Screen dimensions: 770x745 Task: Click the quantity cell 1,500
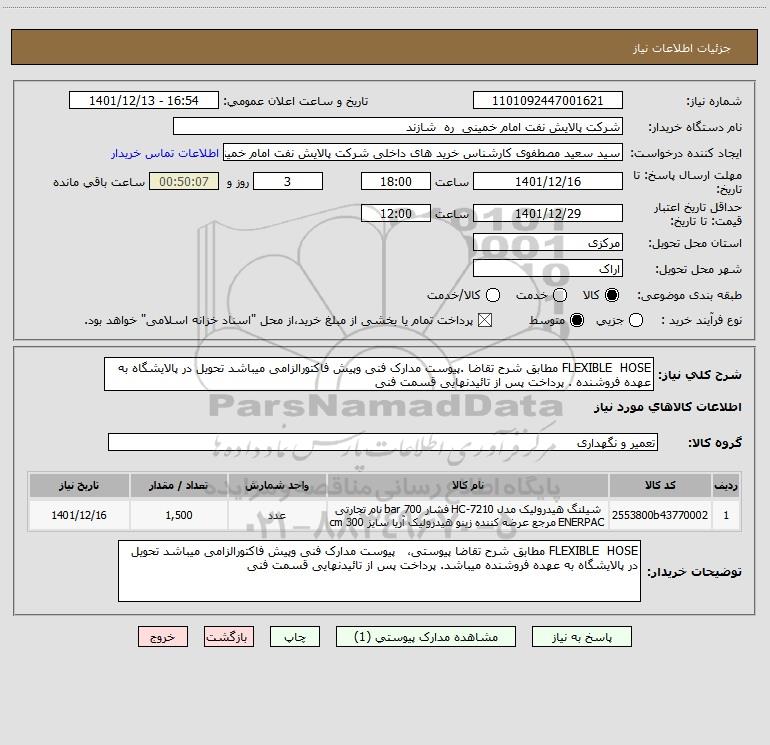coord(179,515)
